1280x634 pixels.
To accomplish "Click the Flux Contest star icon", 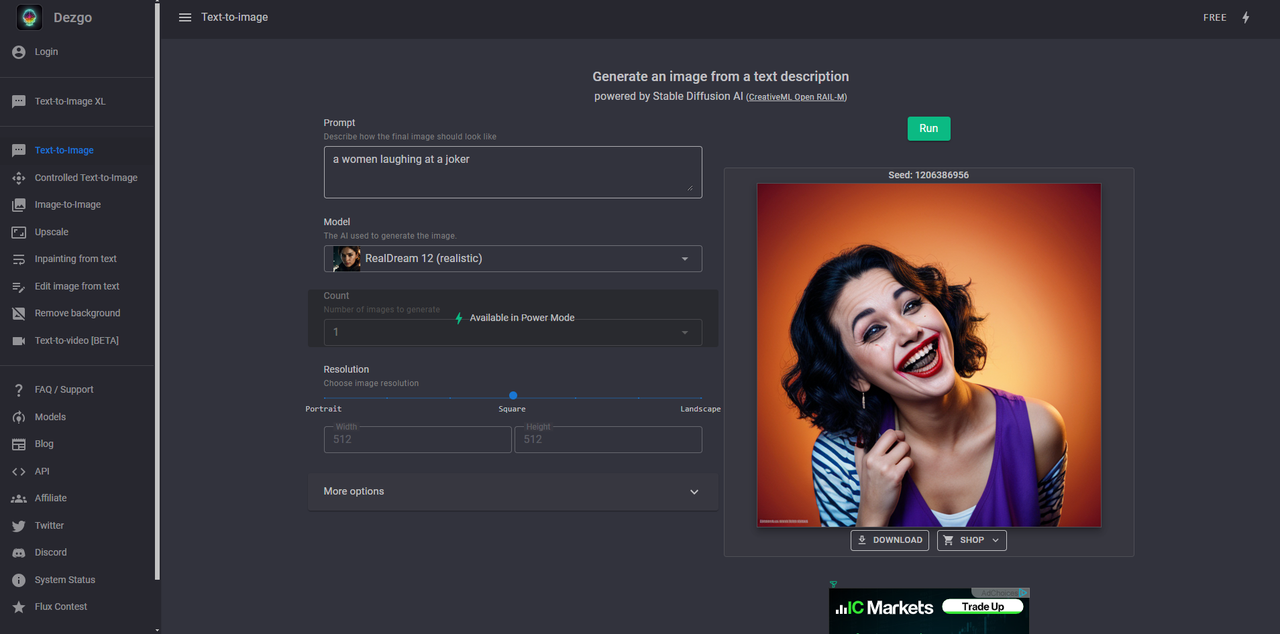I will [x=18, y=607].
